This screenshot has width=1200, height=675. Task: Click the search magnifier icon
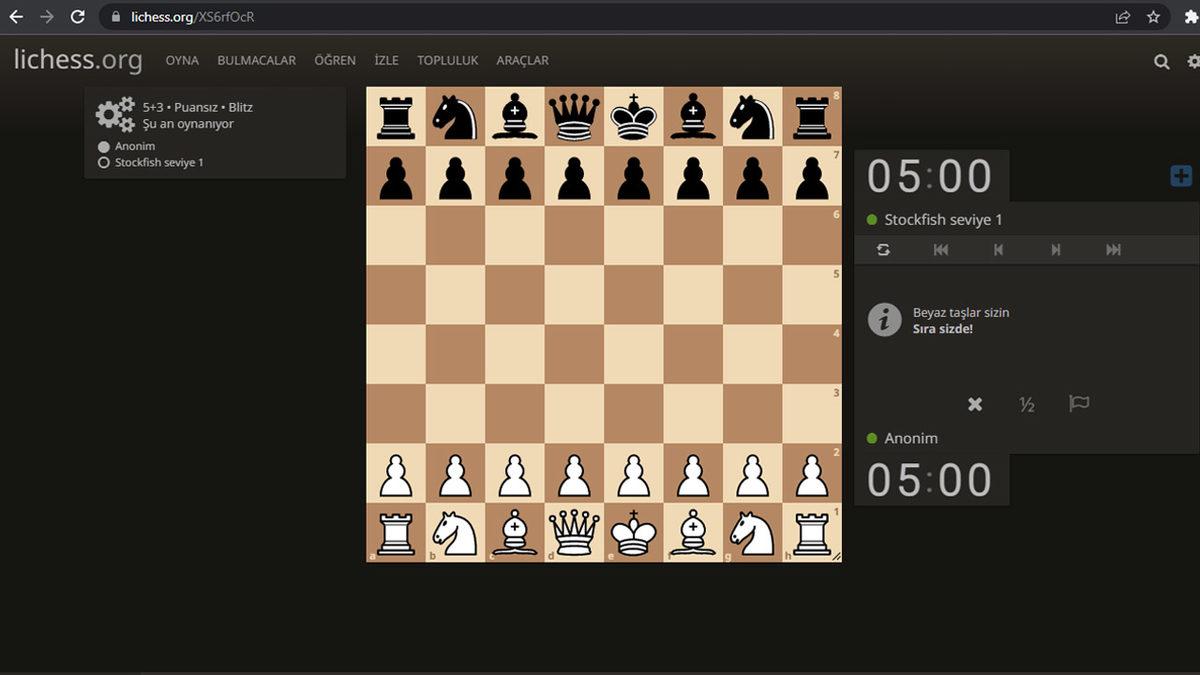(x=1161, y=61)
